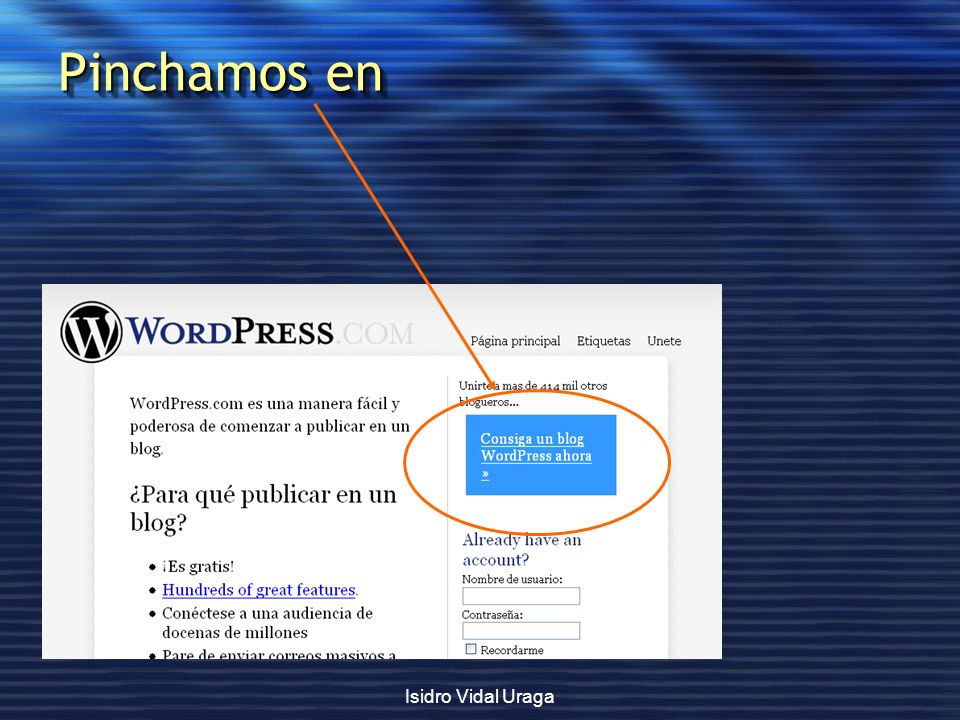The image size is (960, 720).
Task: Click Consiga un blog WordPress ahora link
Action: [x=536, y=456]
